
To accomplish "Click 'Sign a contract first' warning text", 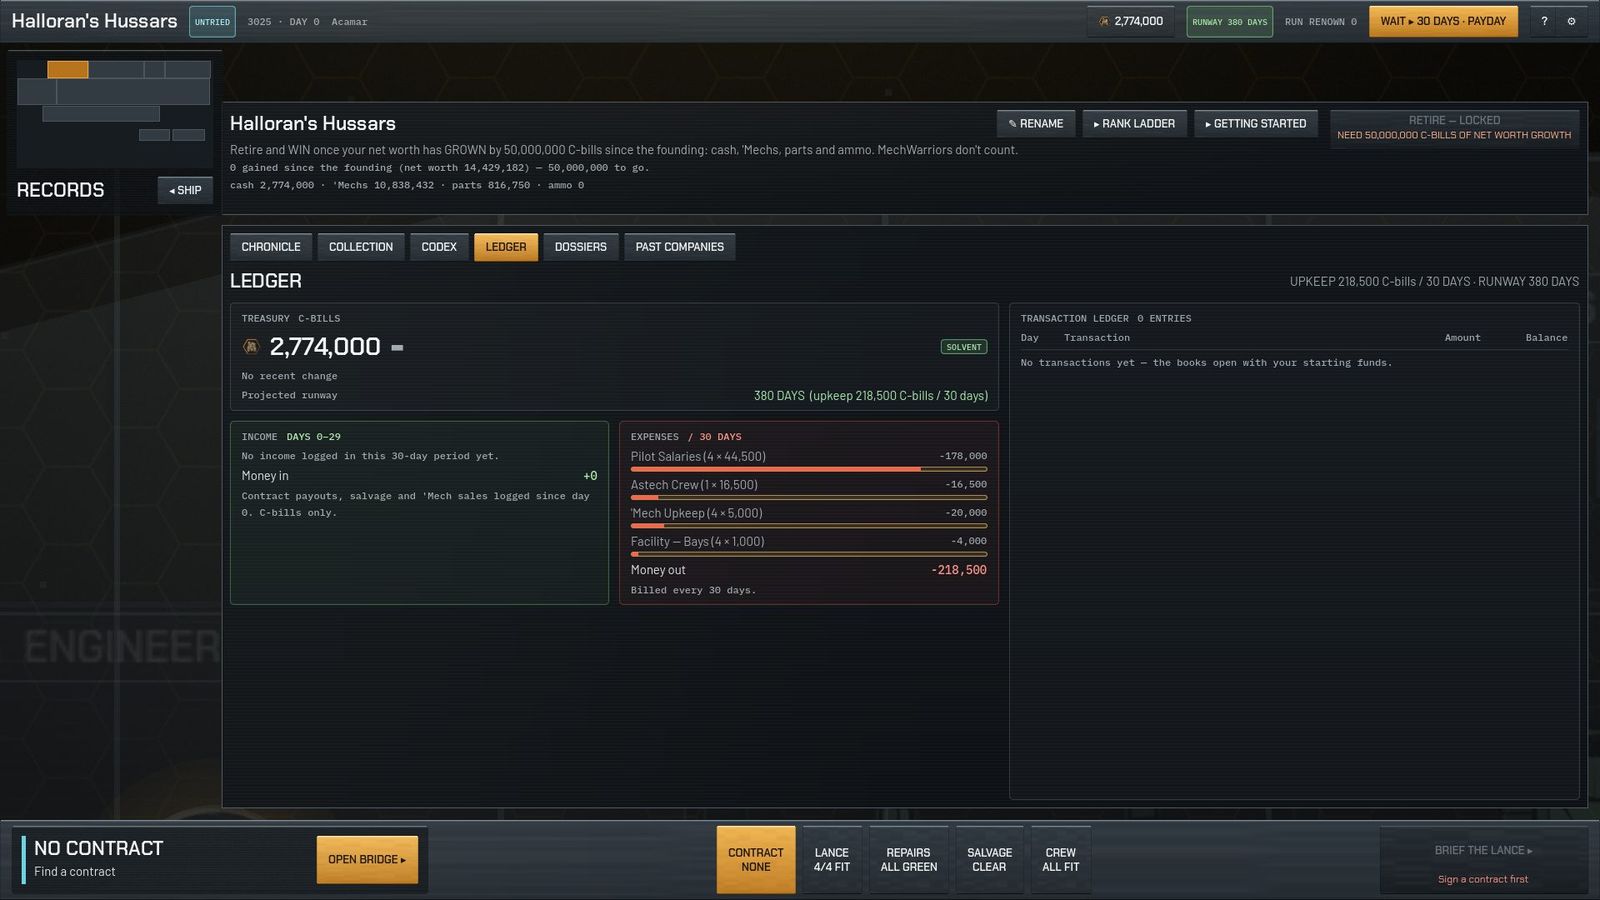I will [1483, 880].
